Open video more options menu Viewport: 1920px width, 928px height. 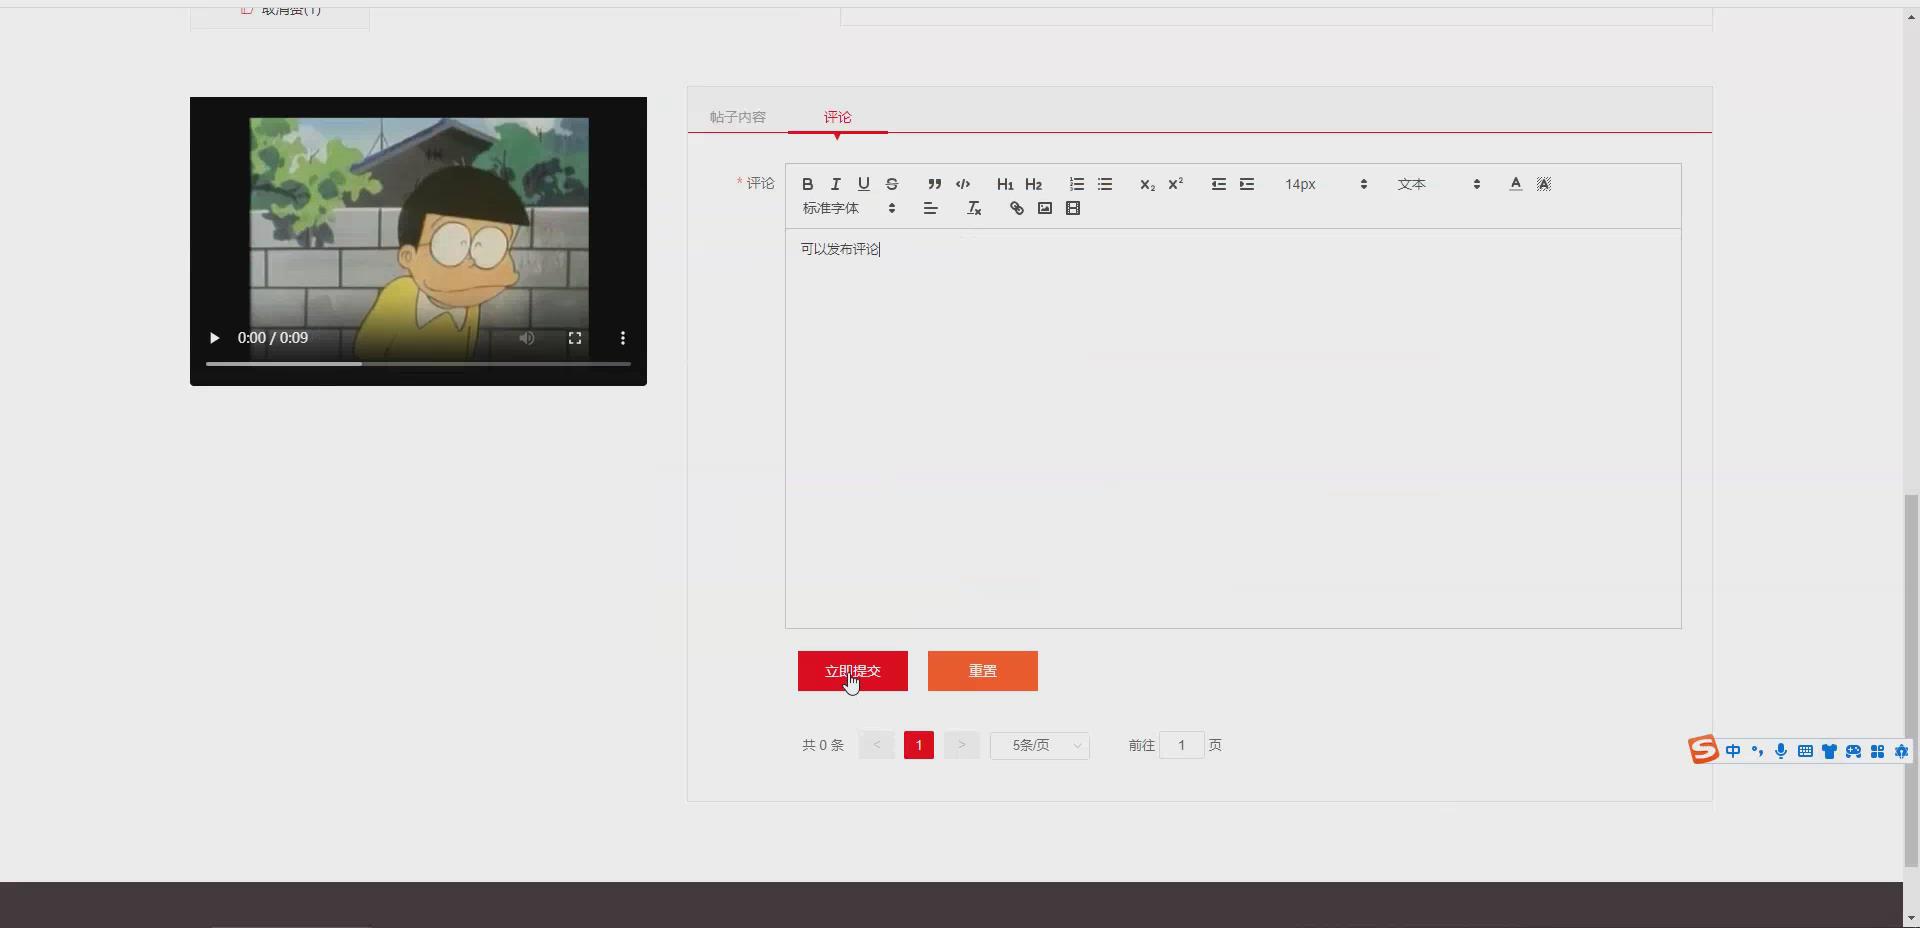click(623, 338)
